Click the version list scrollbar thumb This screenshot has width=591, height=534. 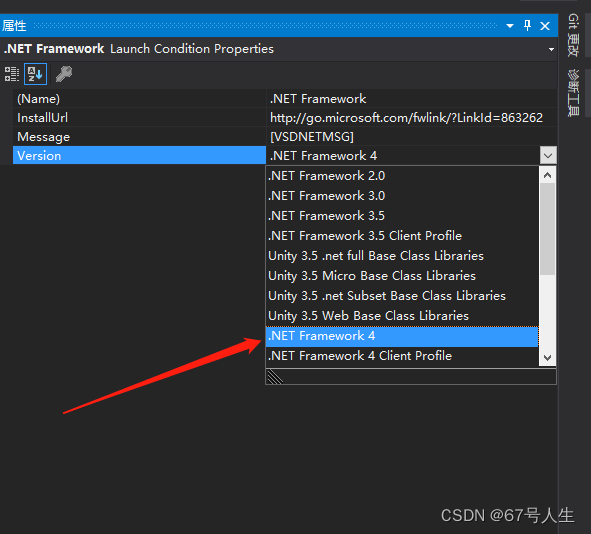pos(548,229)
